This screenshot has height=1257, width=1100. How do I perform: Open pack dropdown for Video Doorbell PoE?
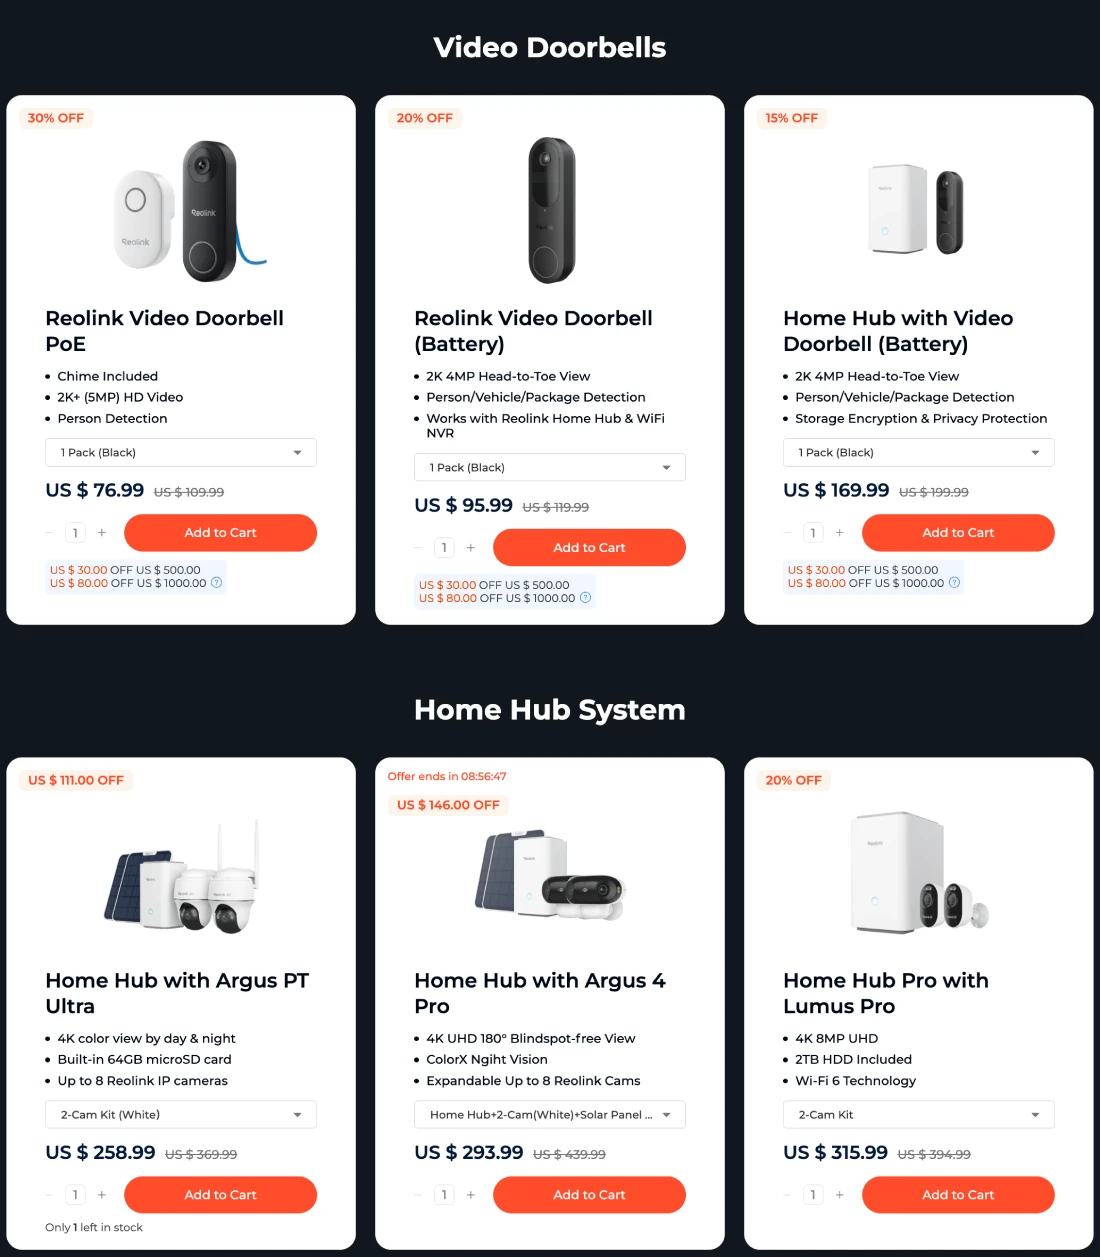181,453
